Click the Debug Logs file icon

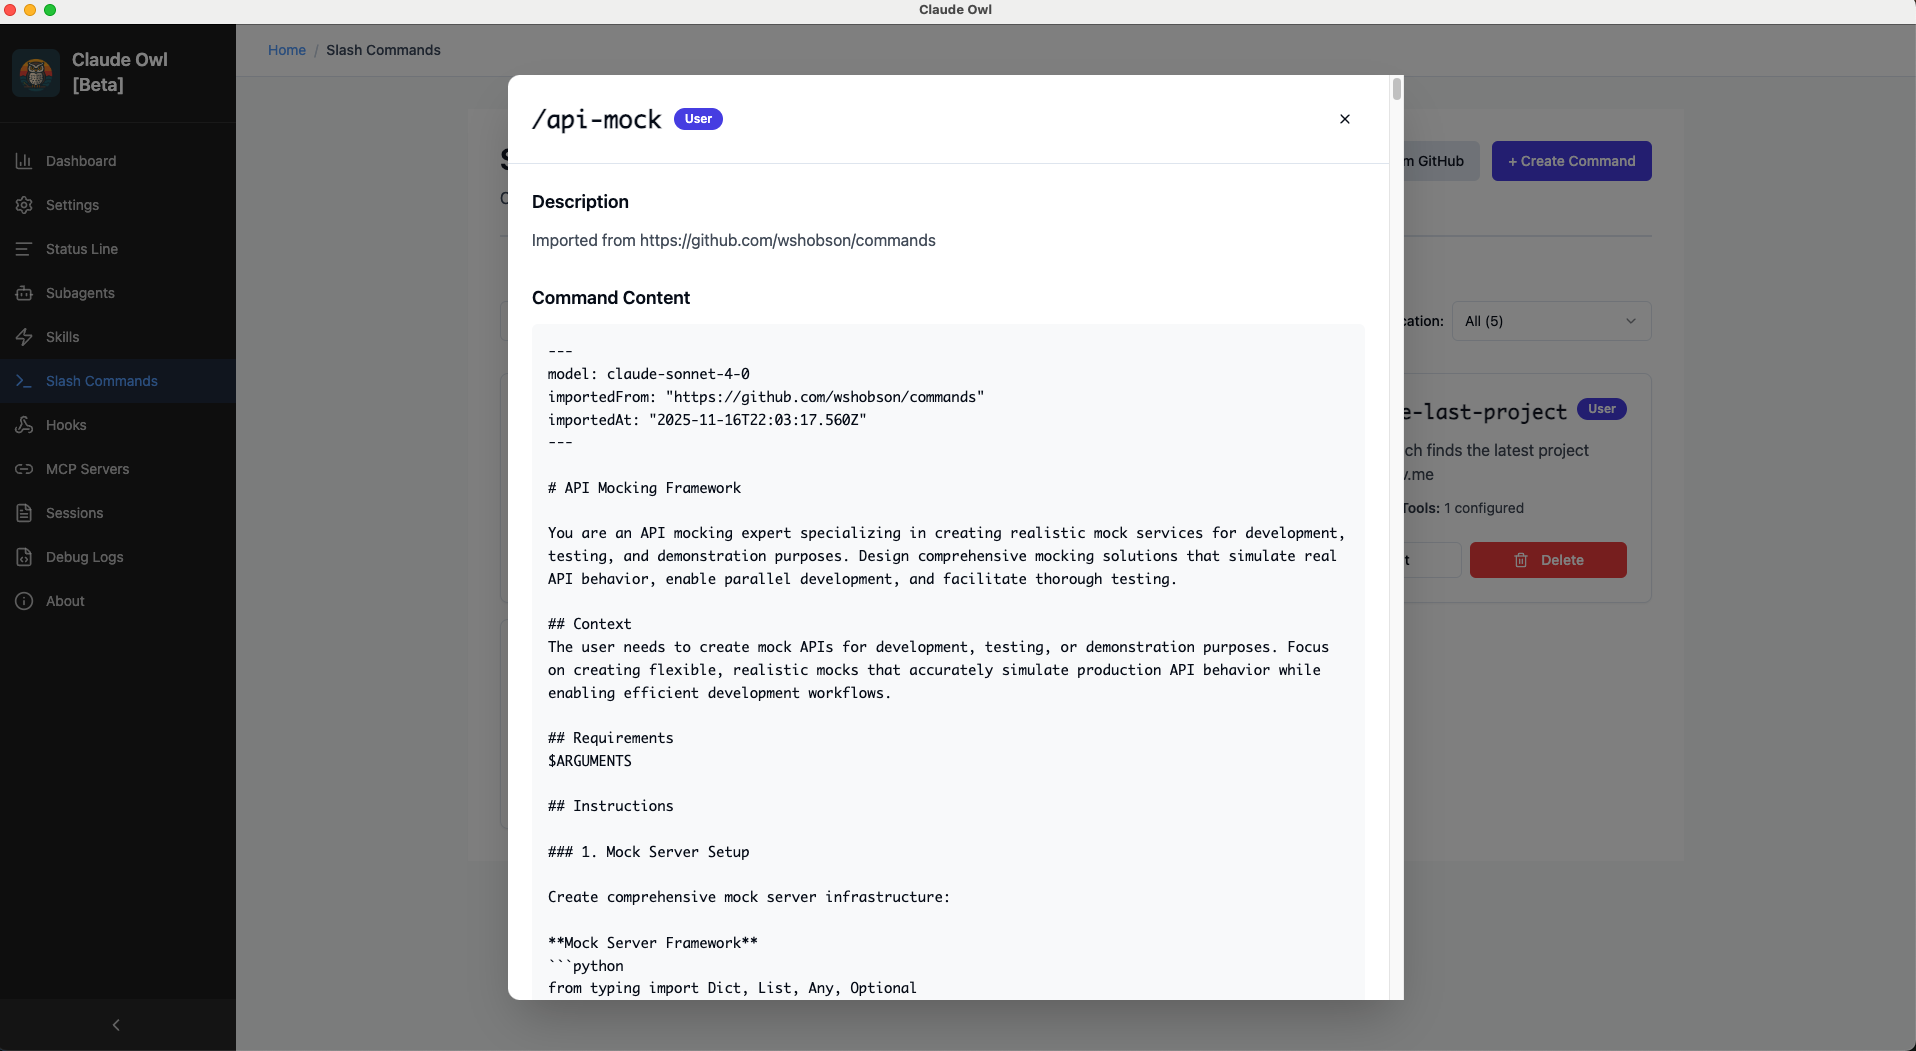24,557
